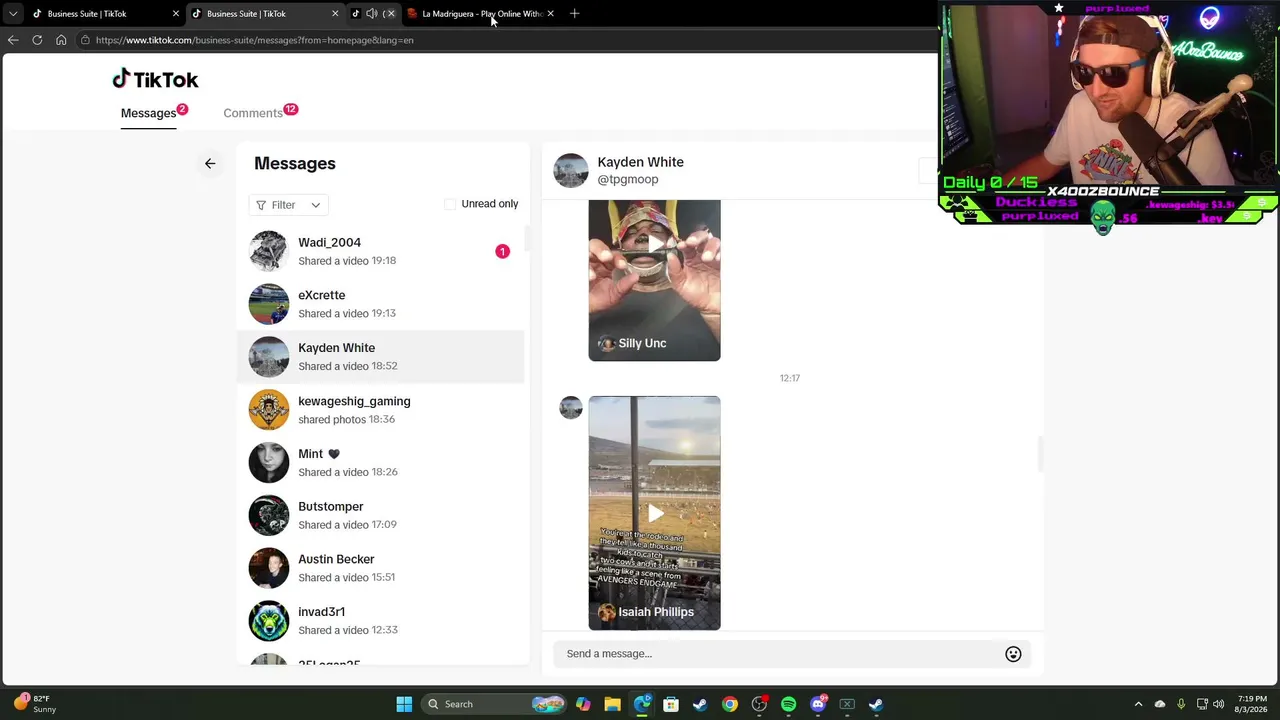The height and width of the screenshot is (720, 1280).
Task: Click "Shared a video 18:26" under Mint
Action: click(x=348, y=472)
